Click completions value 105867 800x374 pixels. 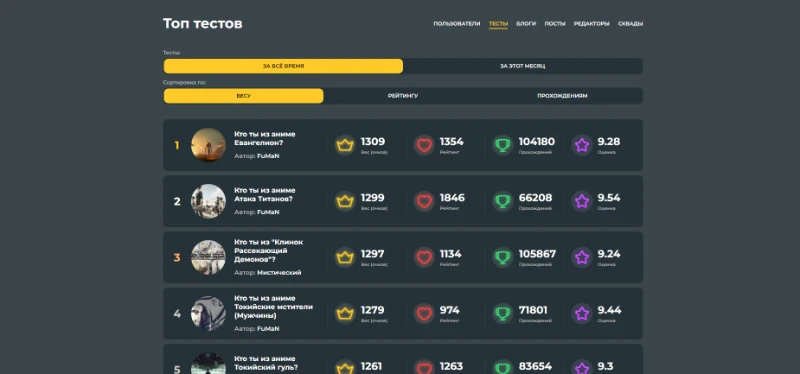(x=537, y=254)
